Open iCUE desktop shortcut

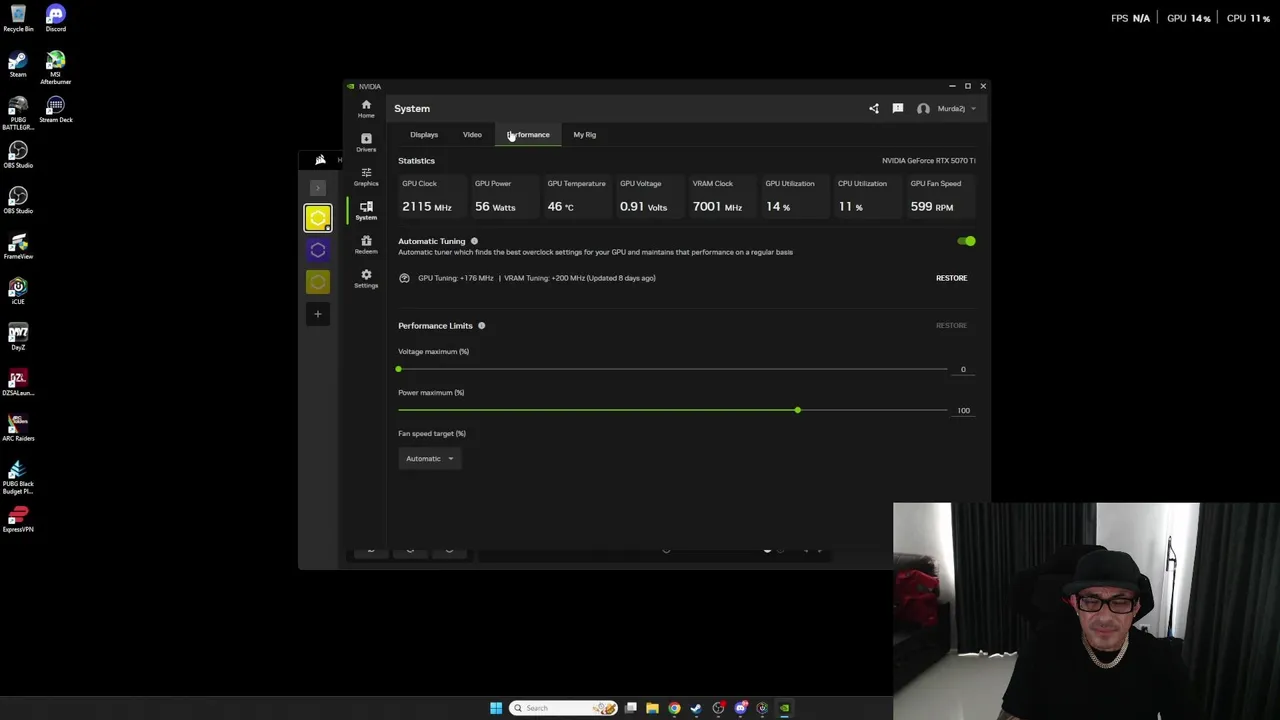click(x=18, y=291)
